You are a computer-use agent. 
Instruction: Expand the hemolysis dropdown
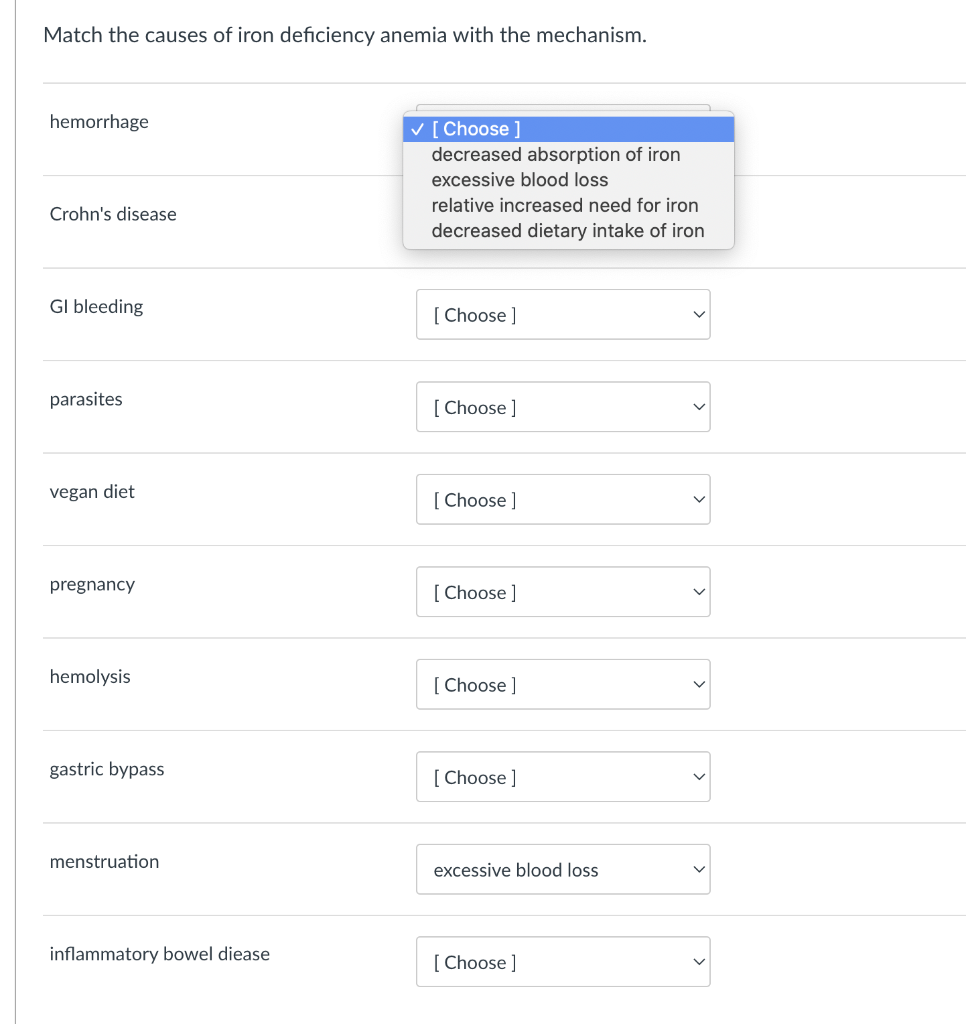click(x=563, y=685)
